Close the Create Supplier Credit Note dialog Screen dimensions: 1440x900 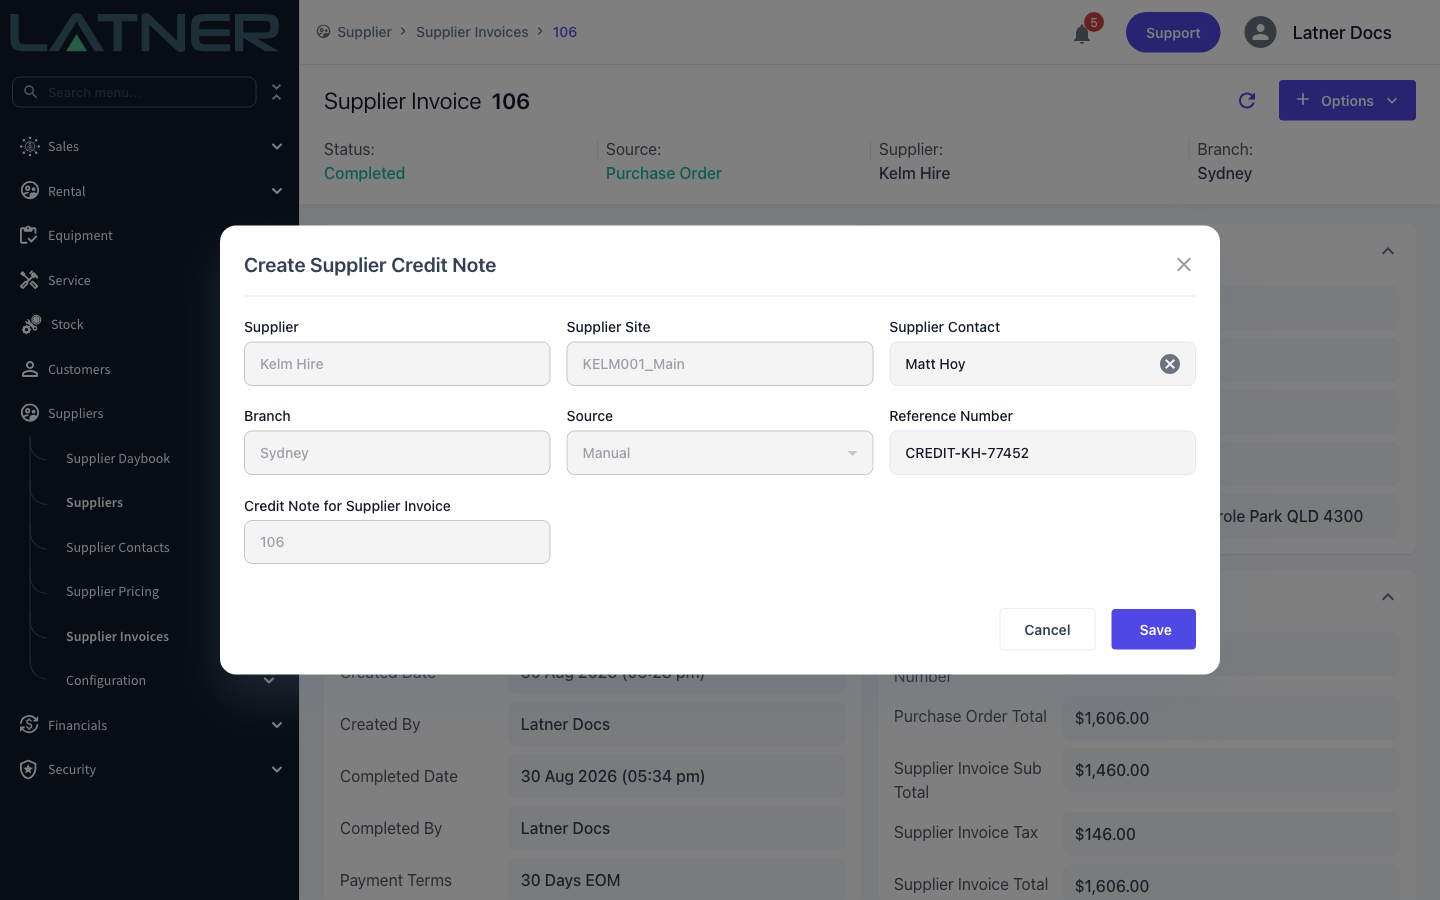(x=1184, y=265)
